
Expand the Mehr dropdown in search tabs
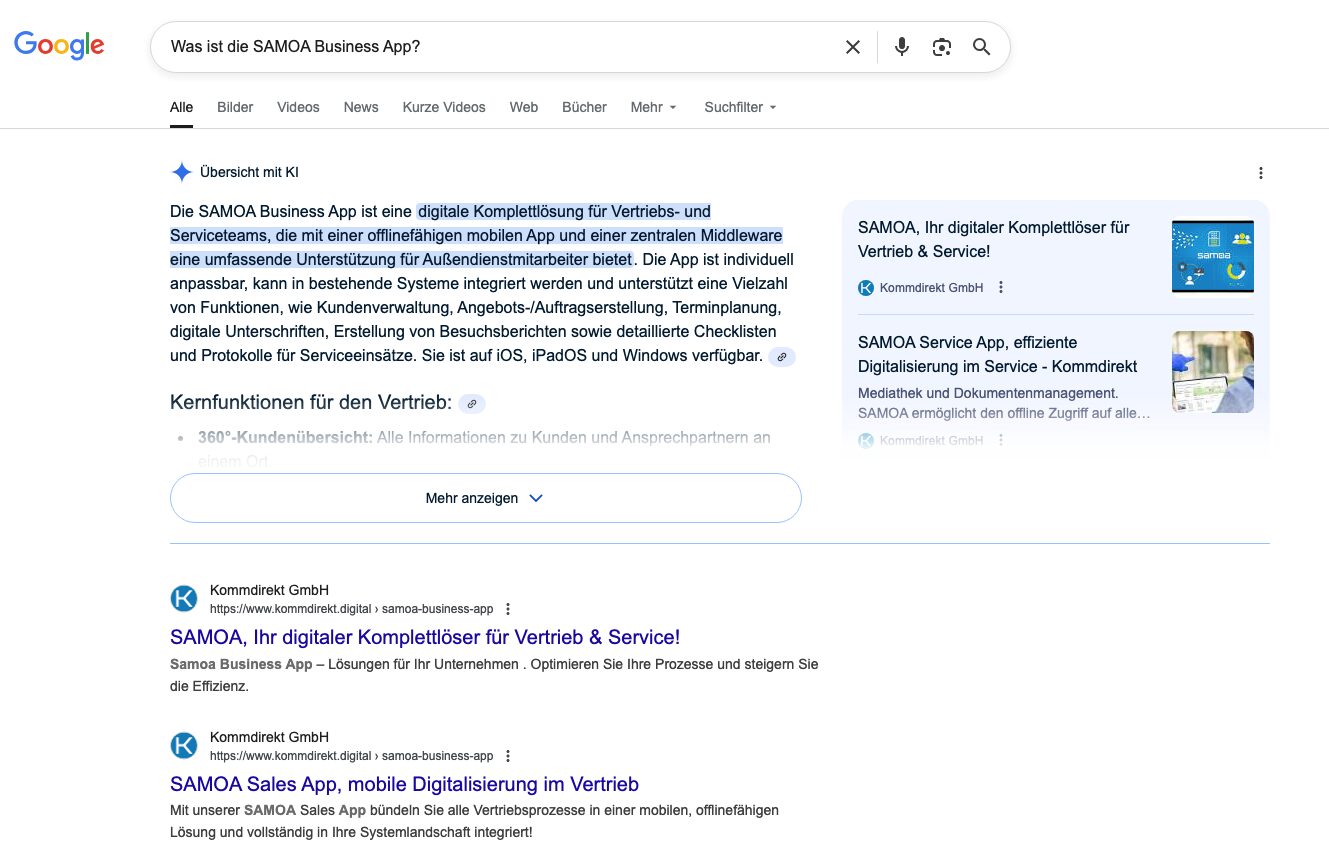(653, 107)
